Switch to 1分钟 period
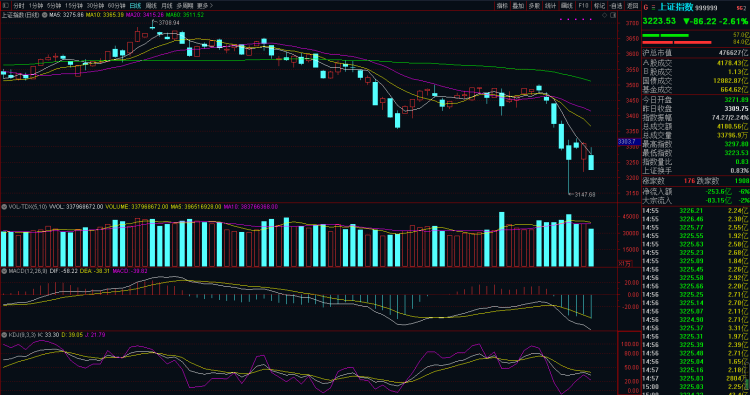Image resolution: width=750 pixels, height=395 pixels. point(36,6)
